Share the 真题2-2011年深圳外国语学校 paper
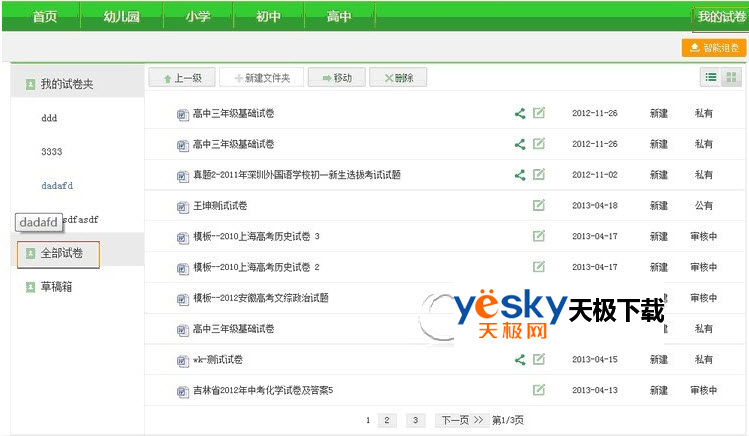This screenshot has height=436, width=749. point(520,175)
